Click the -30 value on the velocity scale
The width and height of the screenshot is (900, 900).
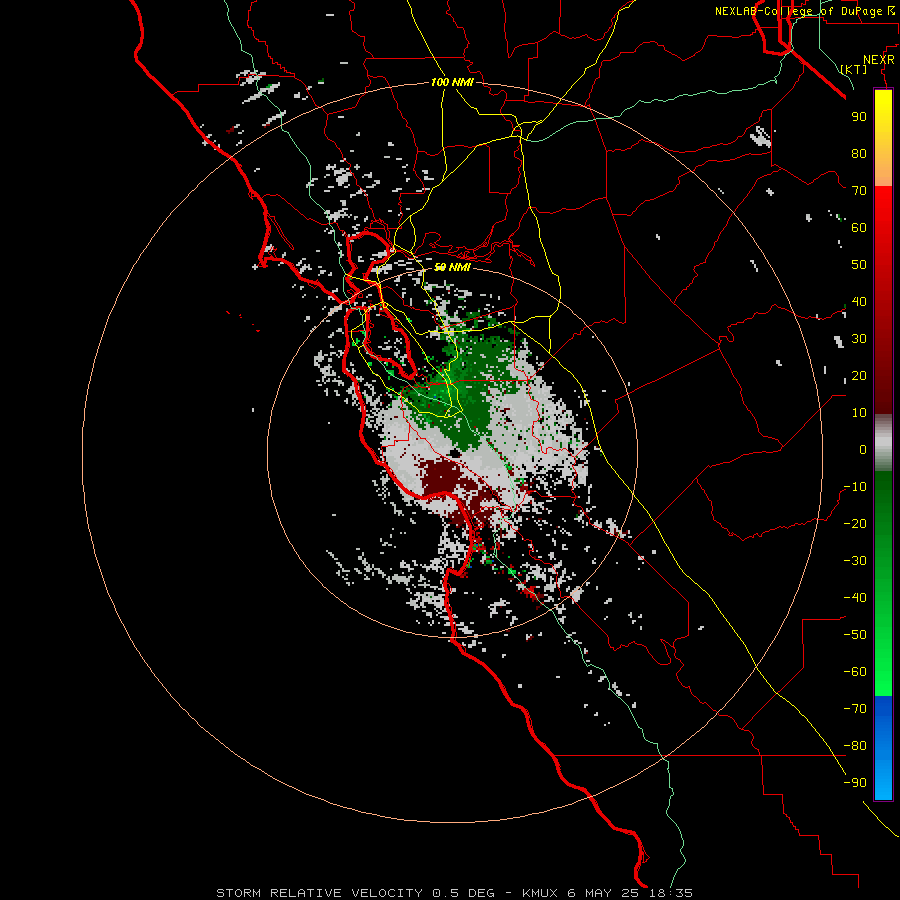[855, 561]
